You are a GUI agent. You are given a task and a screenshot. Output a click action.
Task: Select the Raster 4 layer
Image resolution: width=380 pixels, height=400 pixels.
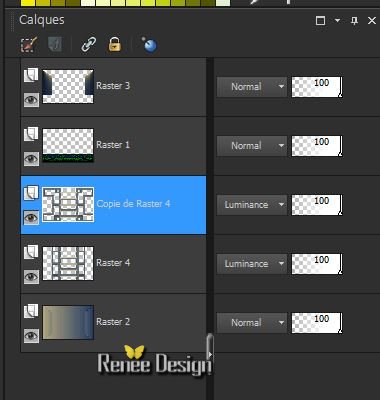[113, 263]
